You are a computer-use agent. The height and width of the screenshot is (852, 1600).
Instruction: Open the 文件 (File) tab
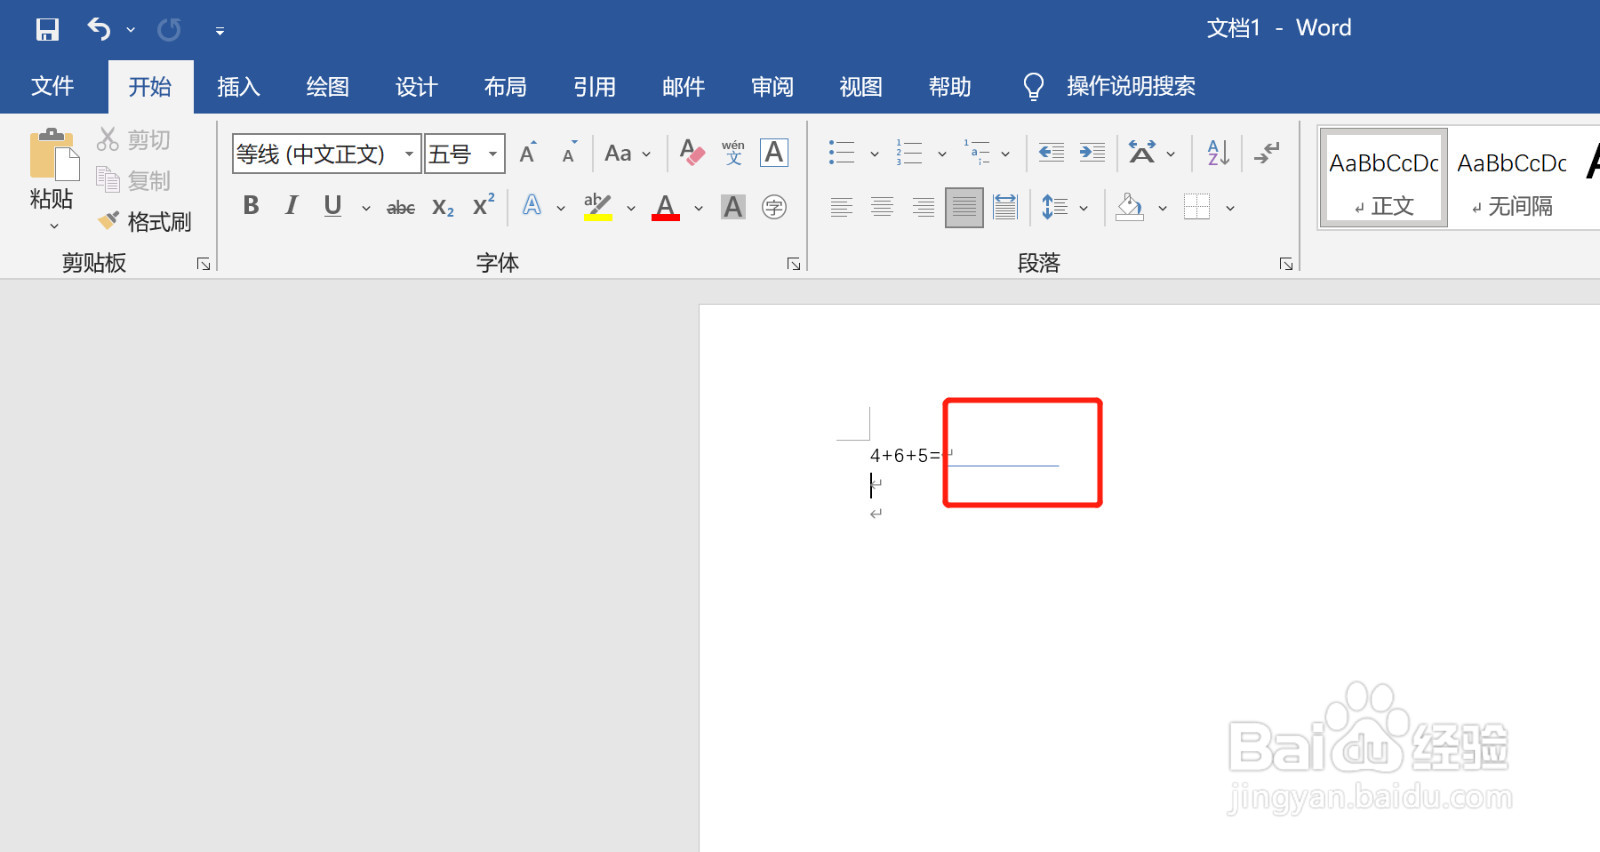(x=53, y=87)
